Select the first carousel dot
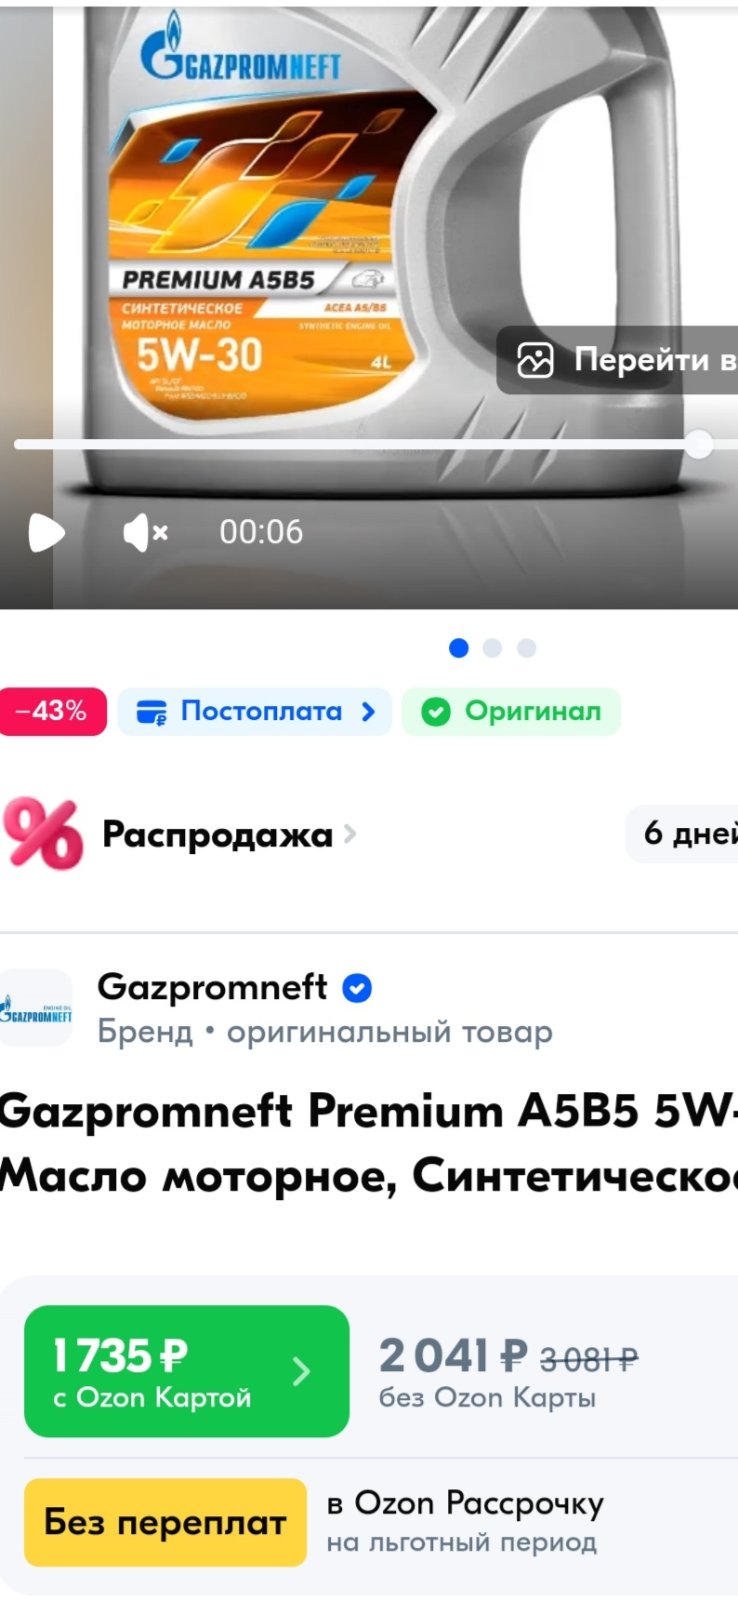The height and width of the screenshot is (1600, 738). pyautogui.click(x=459, y=648)
